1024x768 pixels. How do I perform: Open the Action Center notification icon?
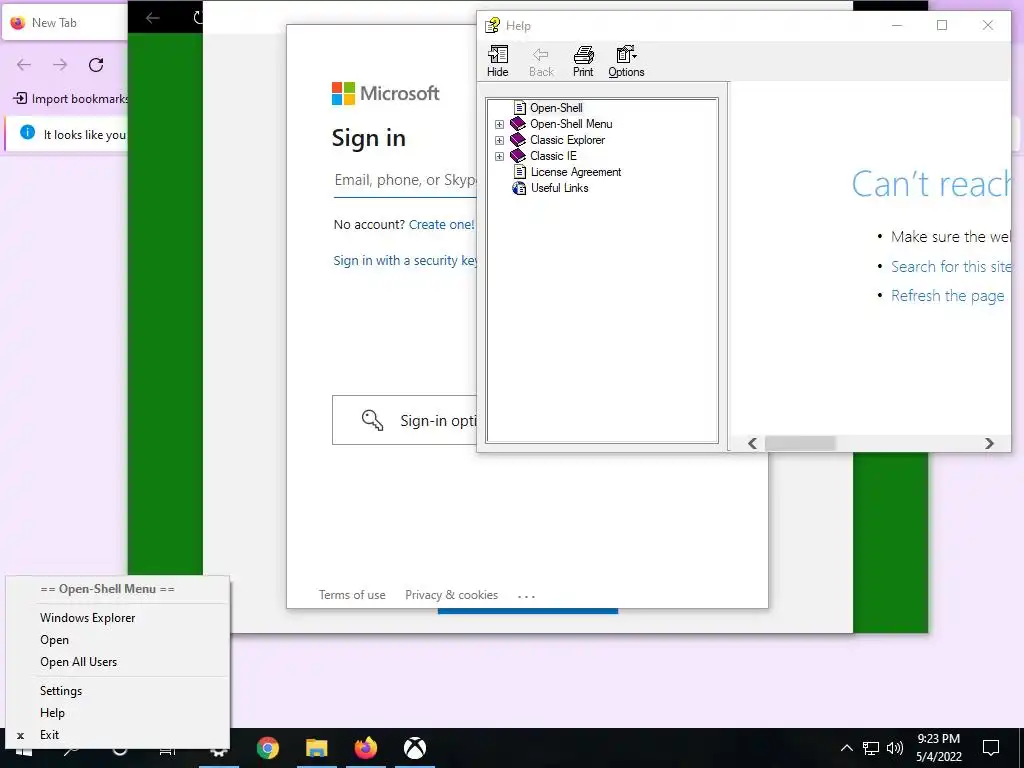(991, 748)
